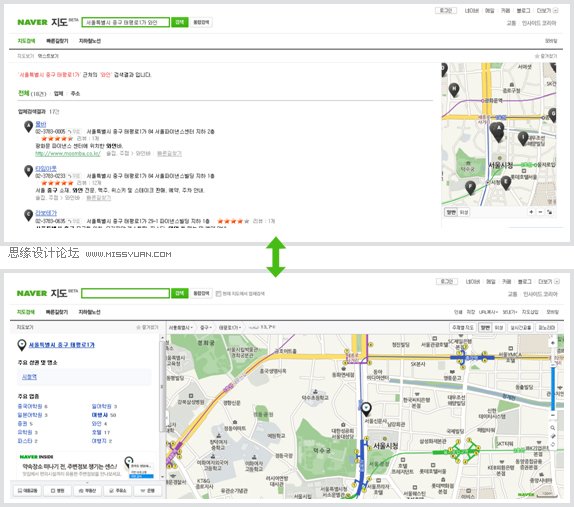Click the NAVER 지도 logo on the results page
This screenshot has height=507, width=574.
[x=48, y=22]
